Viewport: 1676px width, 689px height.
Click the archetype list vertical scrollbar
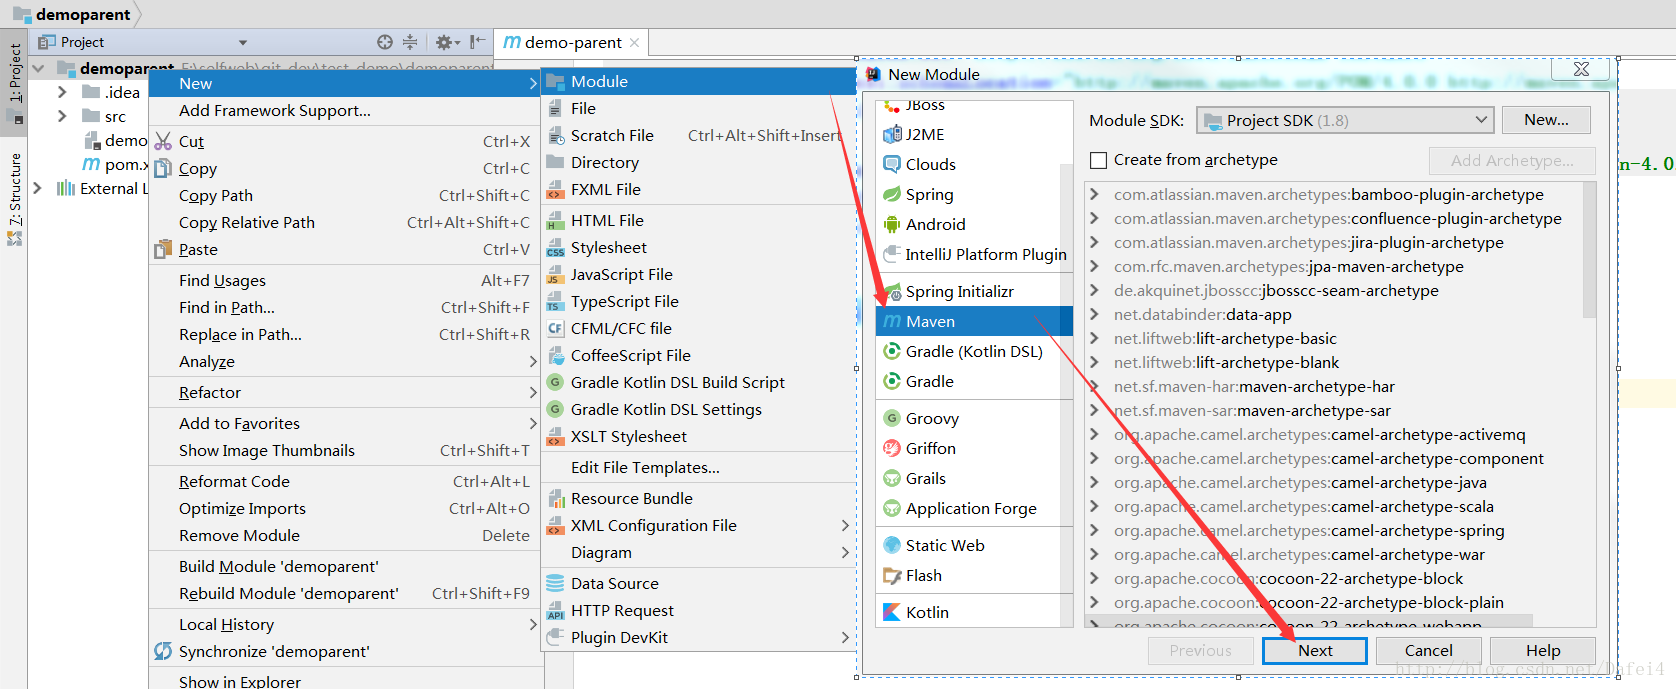click(1590, 250)
